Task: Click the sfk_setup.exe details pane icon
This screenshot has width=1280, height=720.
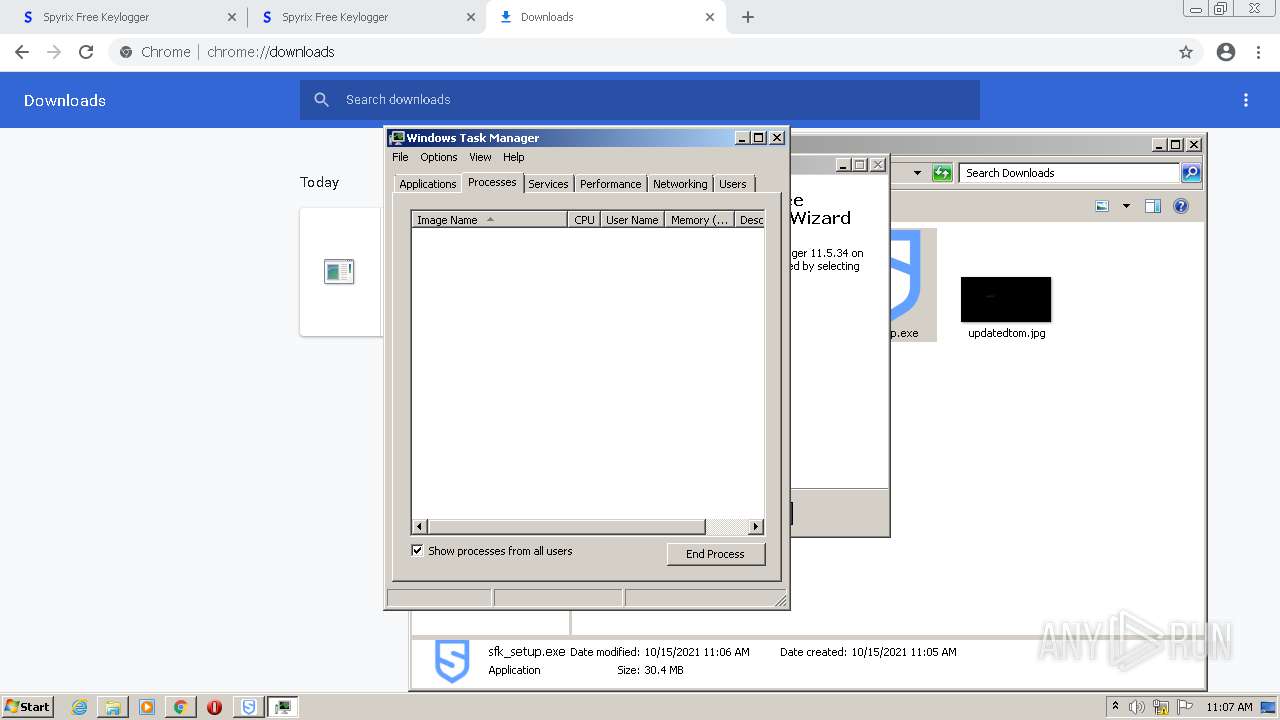Action: 452,662
